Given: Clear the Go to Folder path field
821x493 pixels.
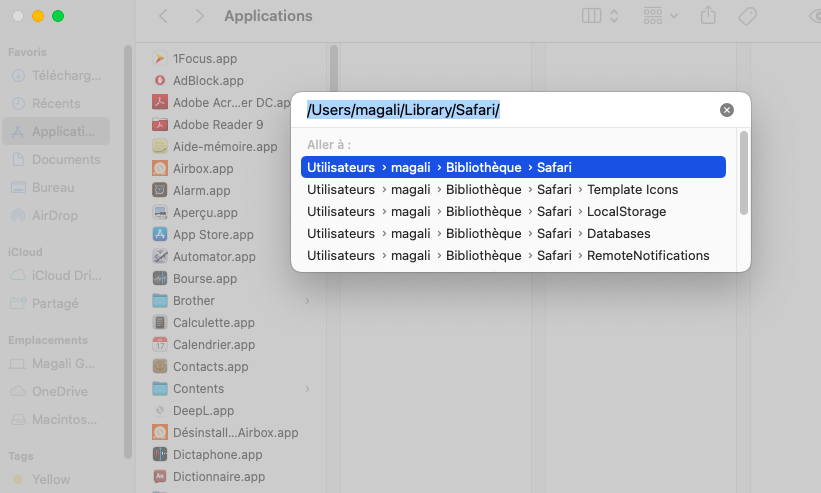Looking at the screenshot, I should [x=726, y=110].
